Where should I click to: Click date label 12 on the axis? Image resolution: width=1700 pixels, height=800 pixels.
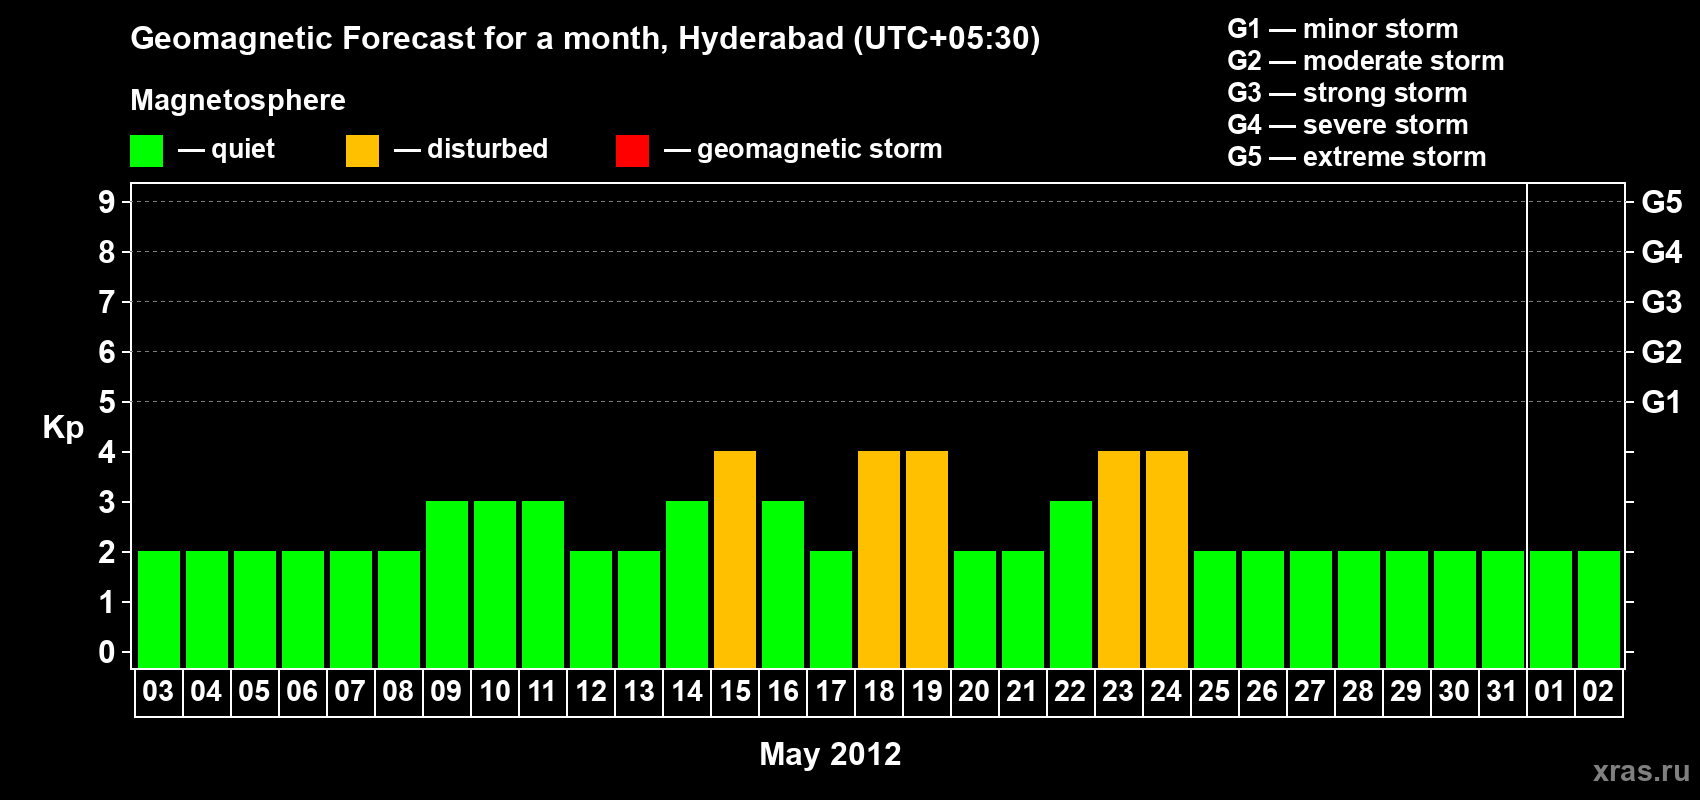590,691
